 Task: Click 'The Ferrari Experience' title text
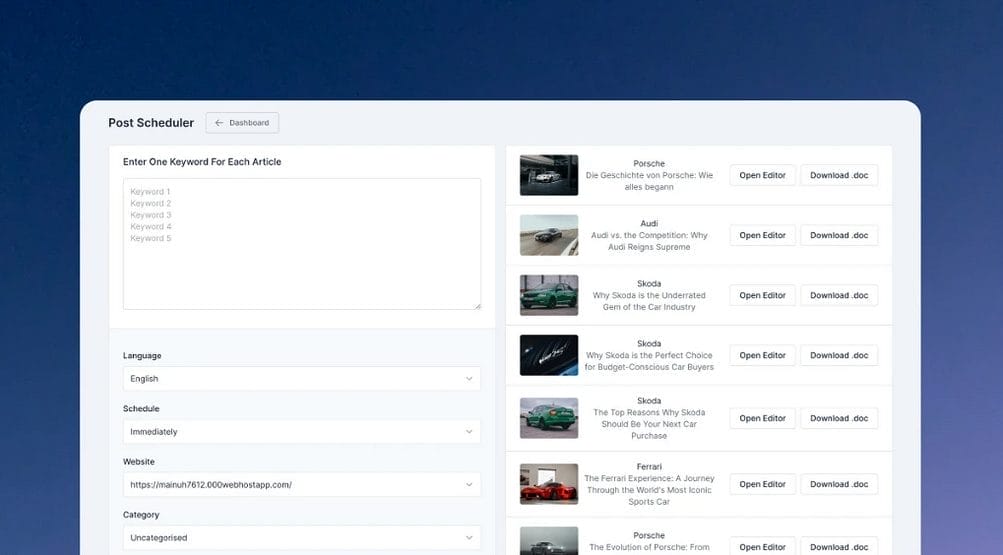(649, 490)
